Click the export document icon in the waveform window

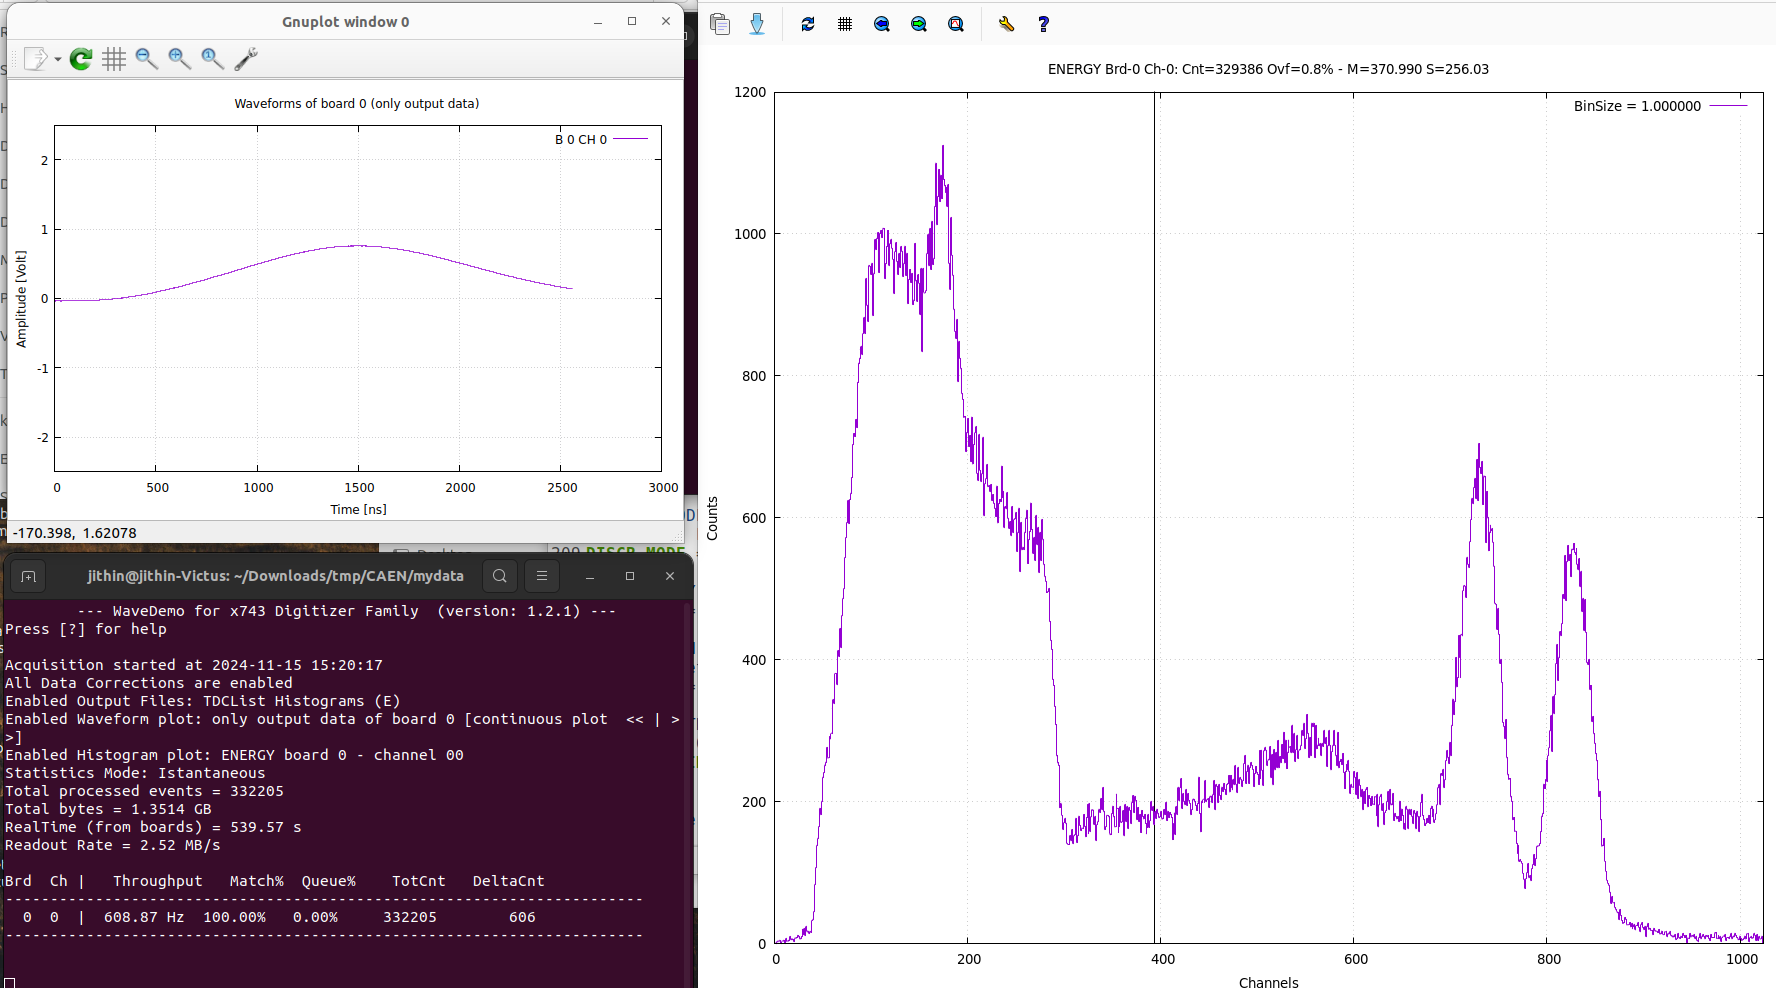click(x=35, y=59)
